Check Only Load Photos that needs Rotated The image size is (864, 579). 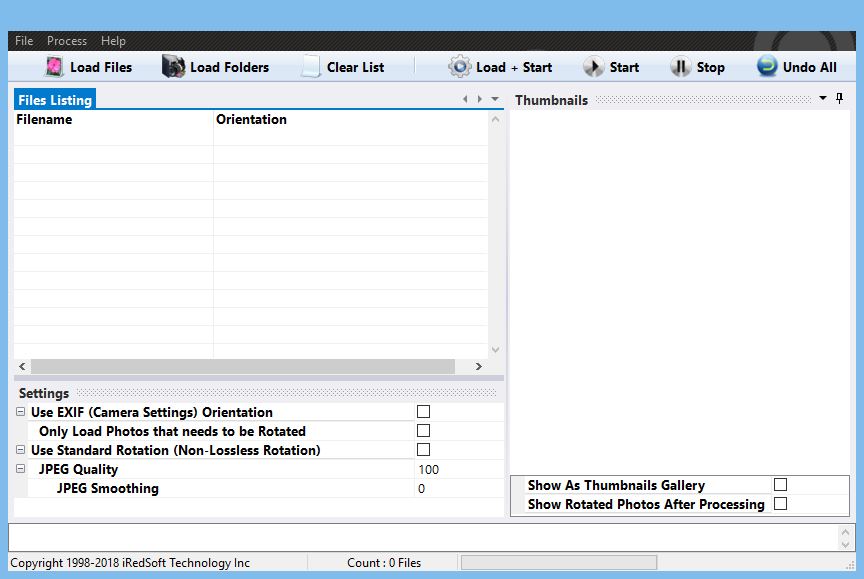coord(423,431)
